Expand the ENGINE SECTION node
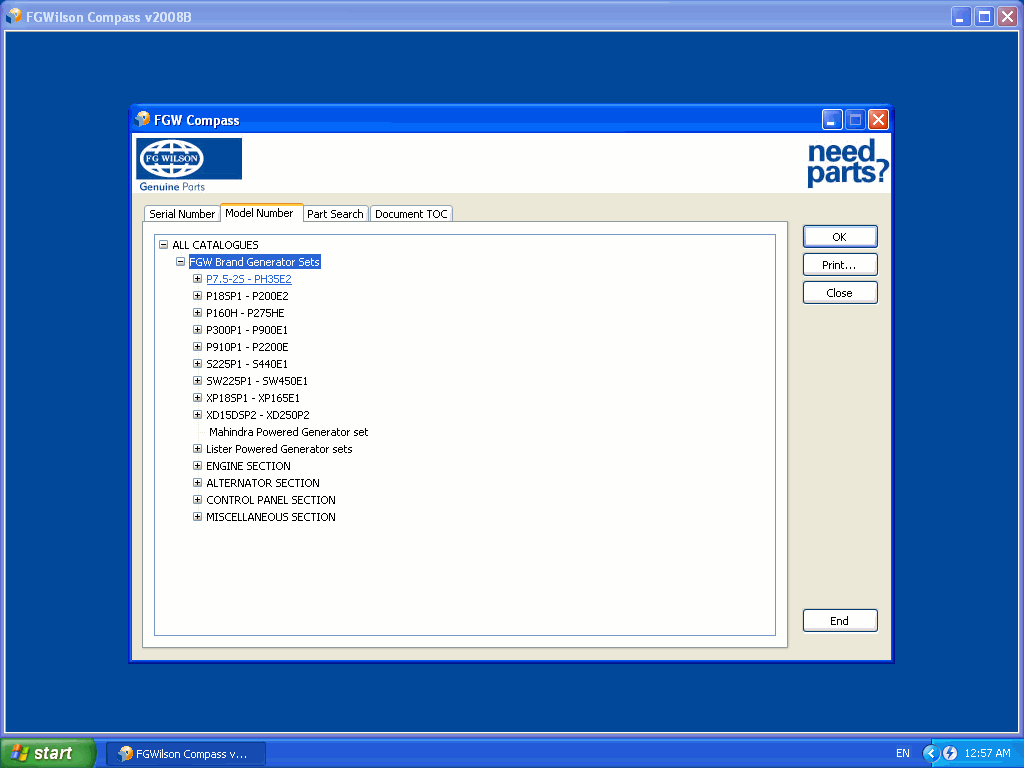Image resolution: width=1024 pixels, height=768 pixels. click(197, 466)
